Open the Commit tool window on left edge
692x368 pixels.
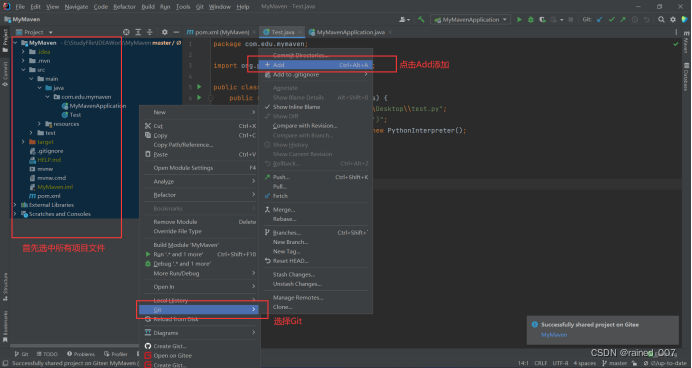5,74
